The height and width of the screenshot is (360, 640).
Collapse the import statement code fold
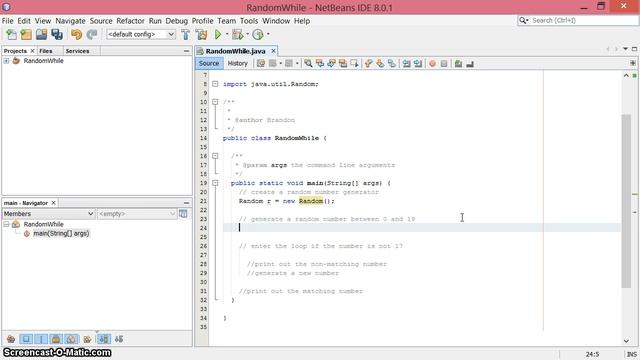[x=215, y=84]
